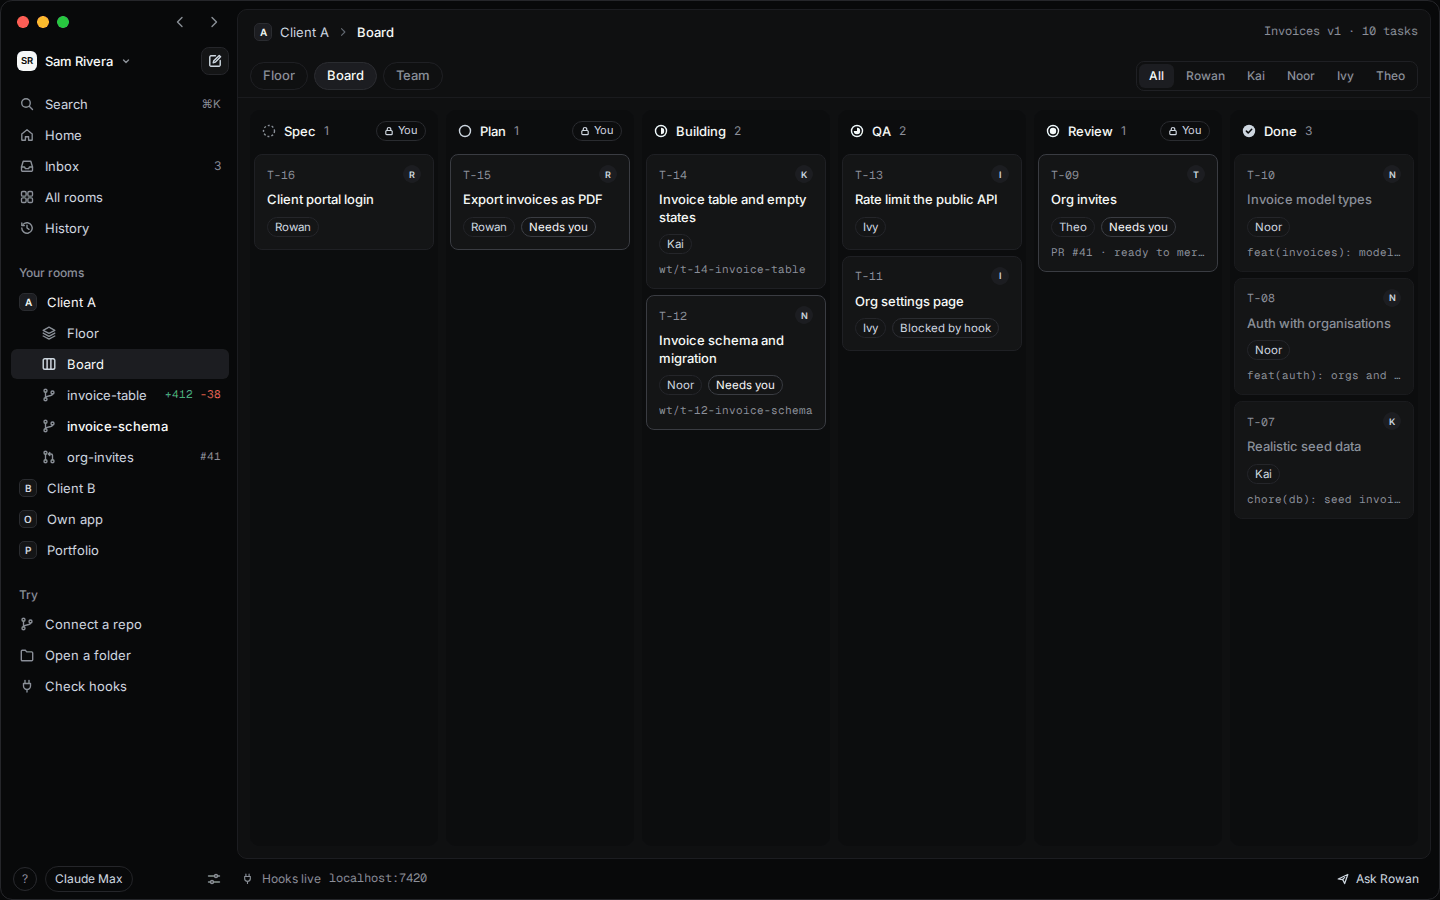Open the settings sliders icon beside Claude Max

(214, 879)
